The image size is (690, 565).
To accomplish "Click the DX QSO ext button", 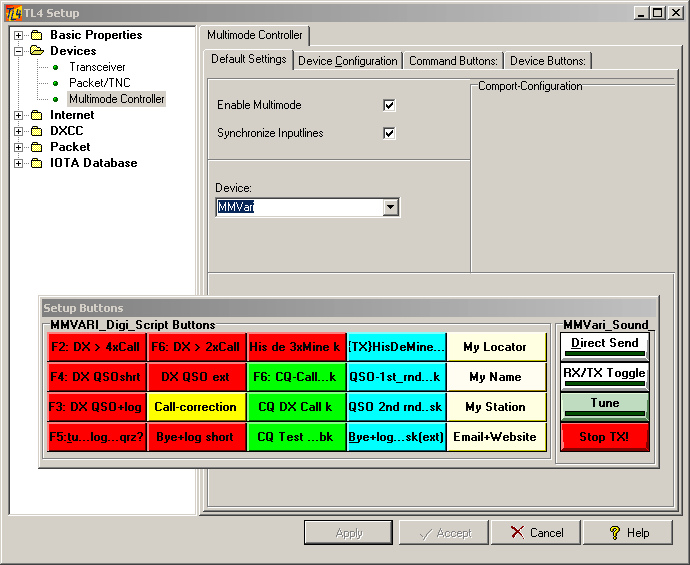I will (196, 377).
